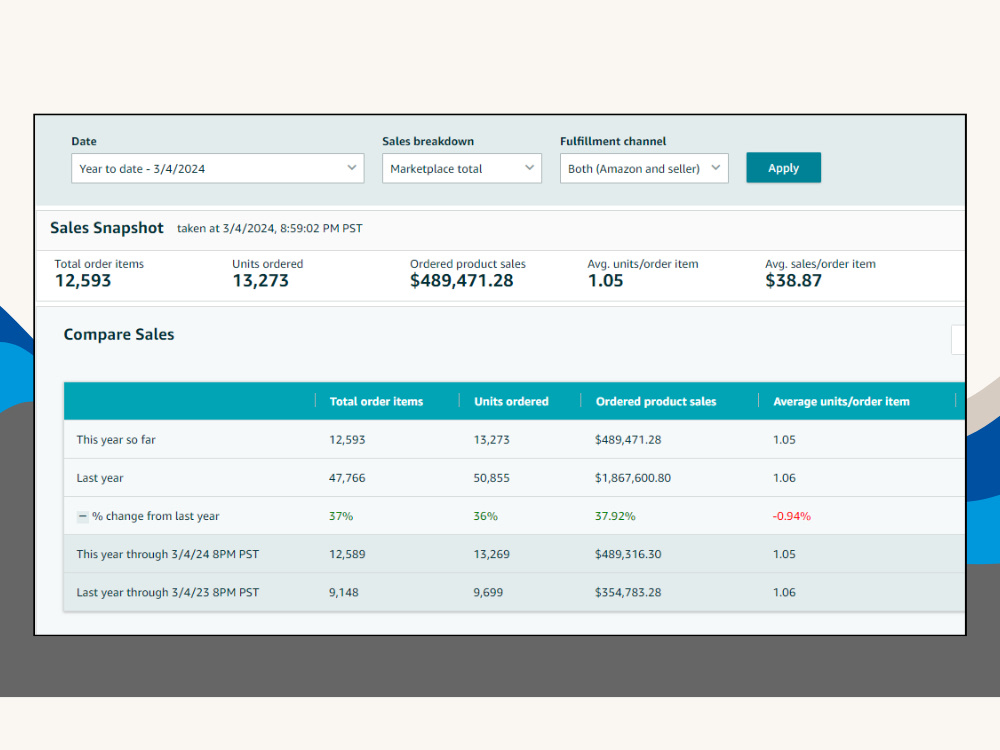Click the Compare Sales heading

(119, 334)
